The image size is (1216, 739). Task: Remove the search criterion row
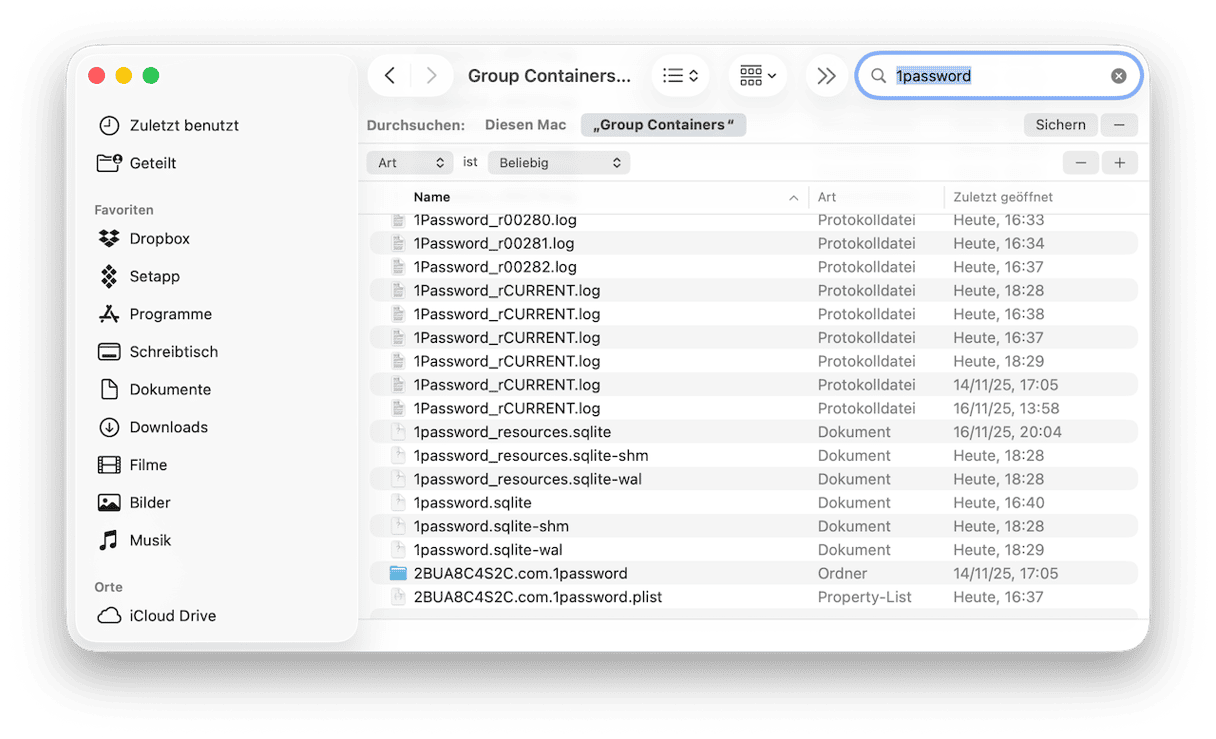pyautogui.click(x=1080, y=163)
